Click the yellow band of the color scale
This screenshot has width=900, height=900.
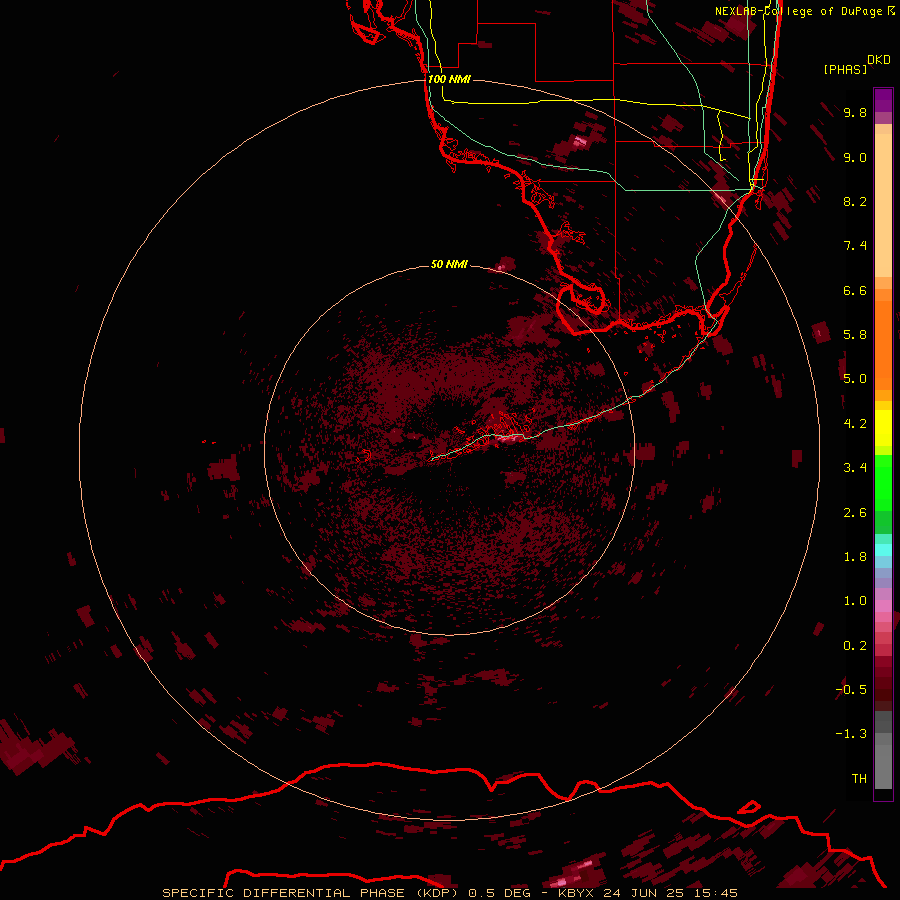point(883,428)
